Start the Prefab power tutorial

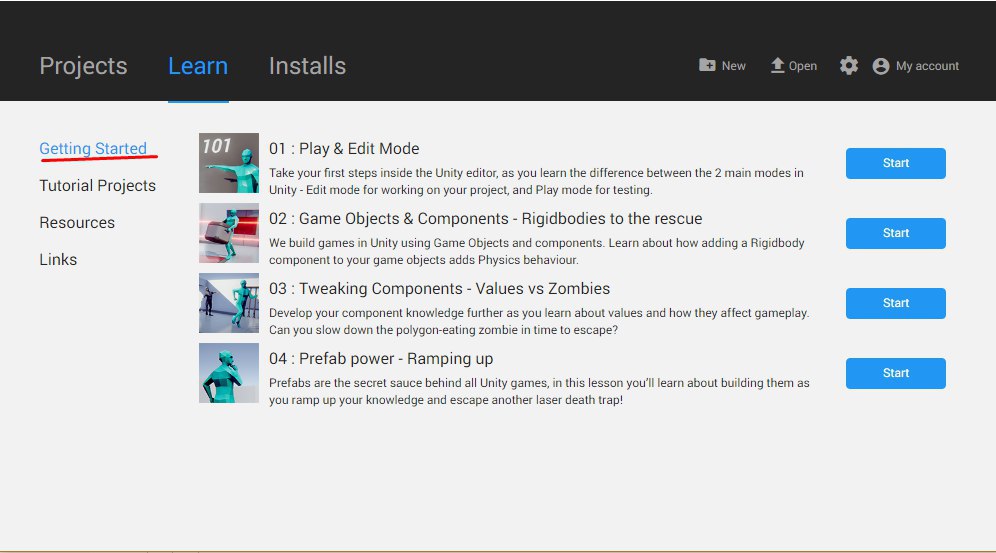click(896, 373)
